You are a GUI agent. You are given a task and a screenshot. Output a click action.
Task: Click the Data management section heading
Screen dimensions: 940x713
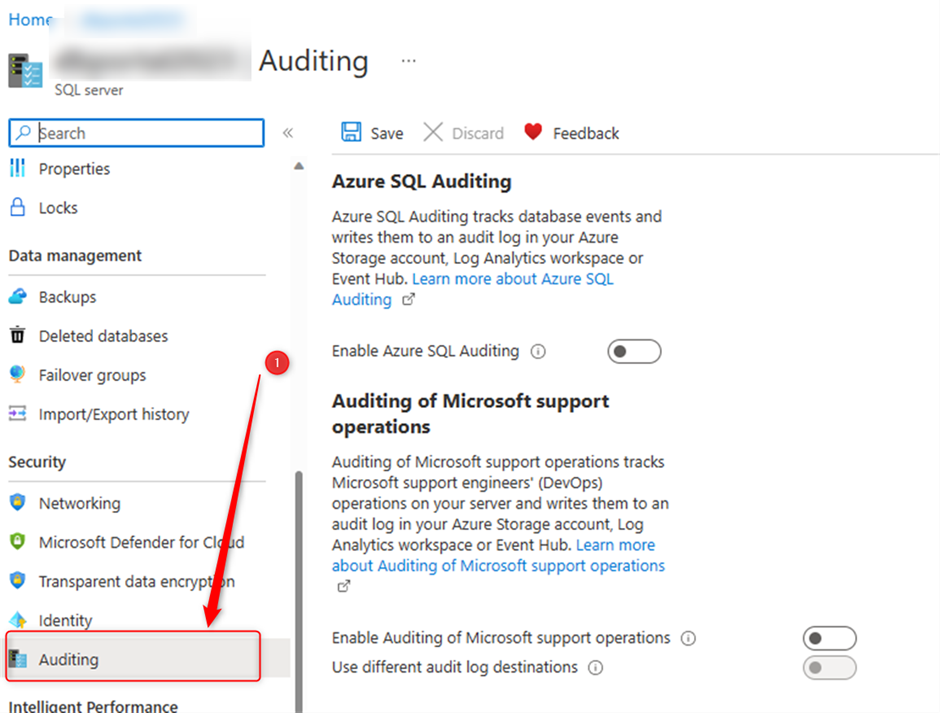click(75, 255)
